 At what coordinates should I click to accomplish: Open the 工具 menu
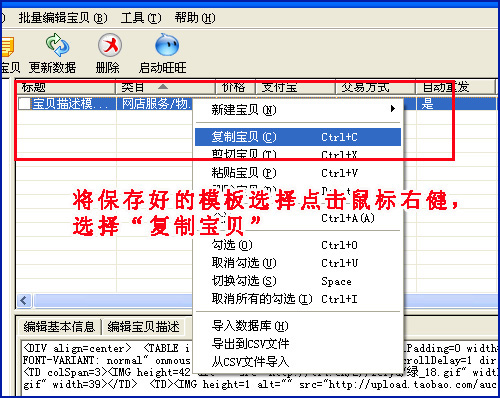(141, 18)
